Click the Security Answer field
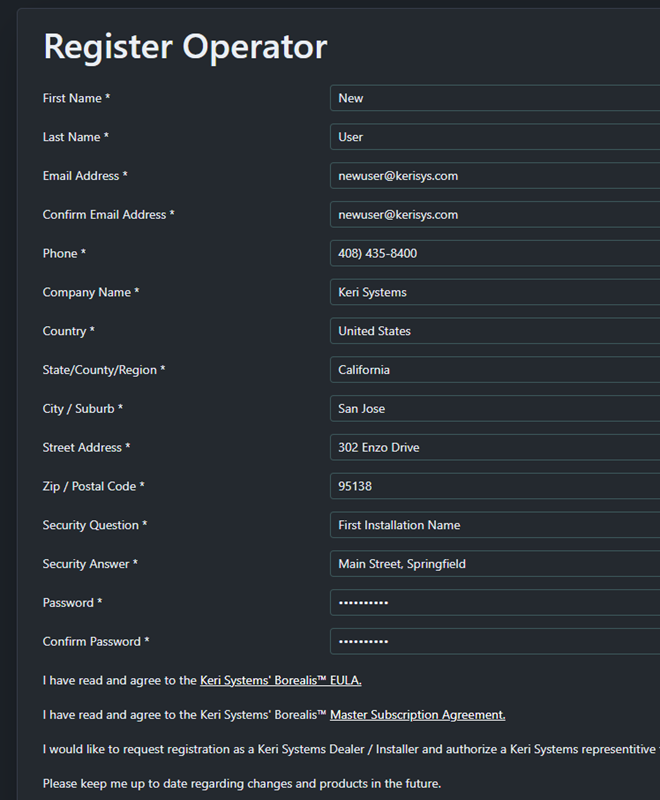660x800 pixels. click(495, 563)
